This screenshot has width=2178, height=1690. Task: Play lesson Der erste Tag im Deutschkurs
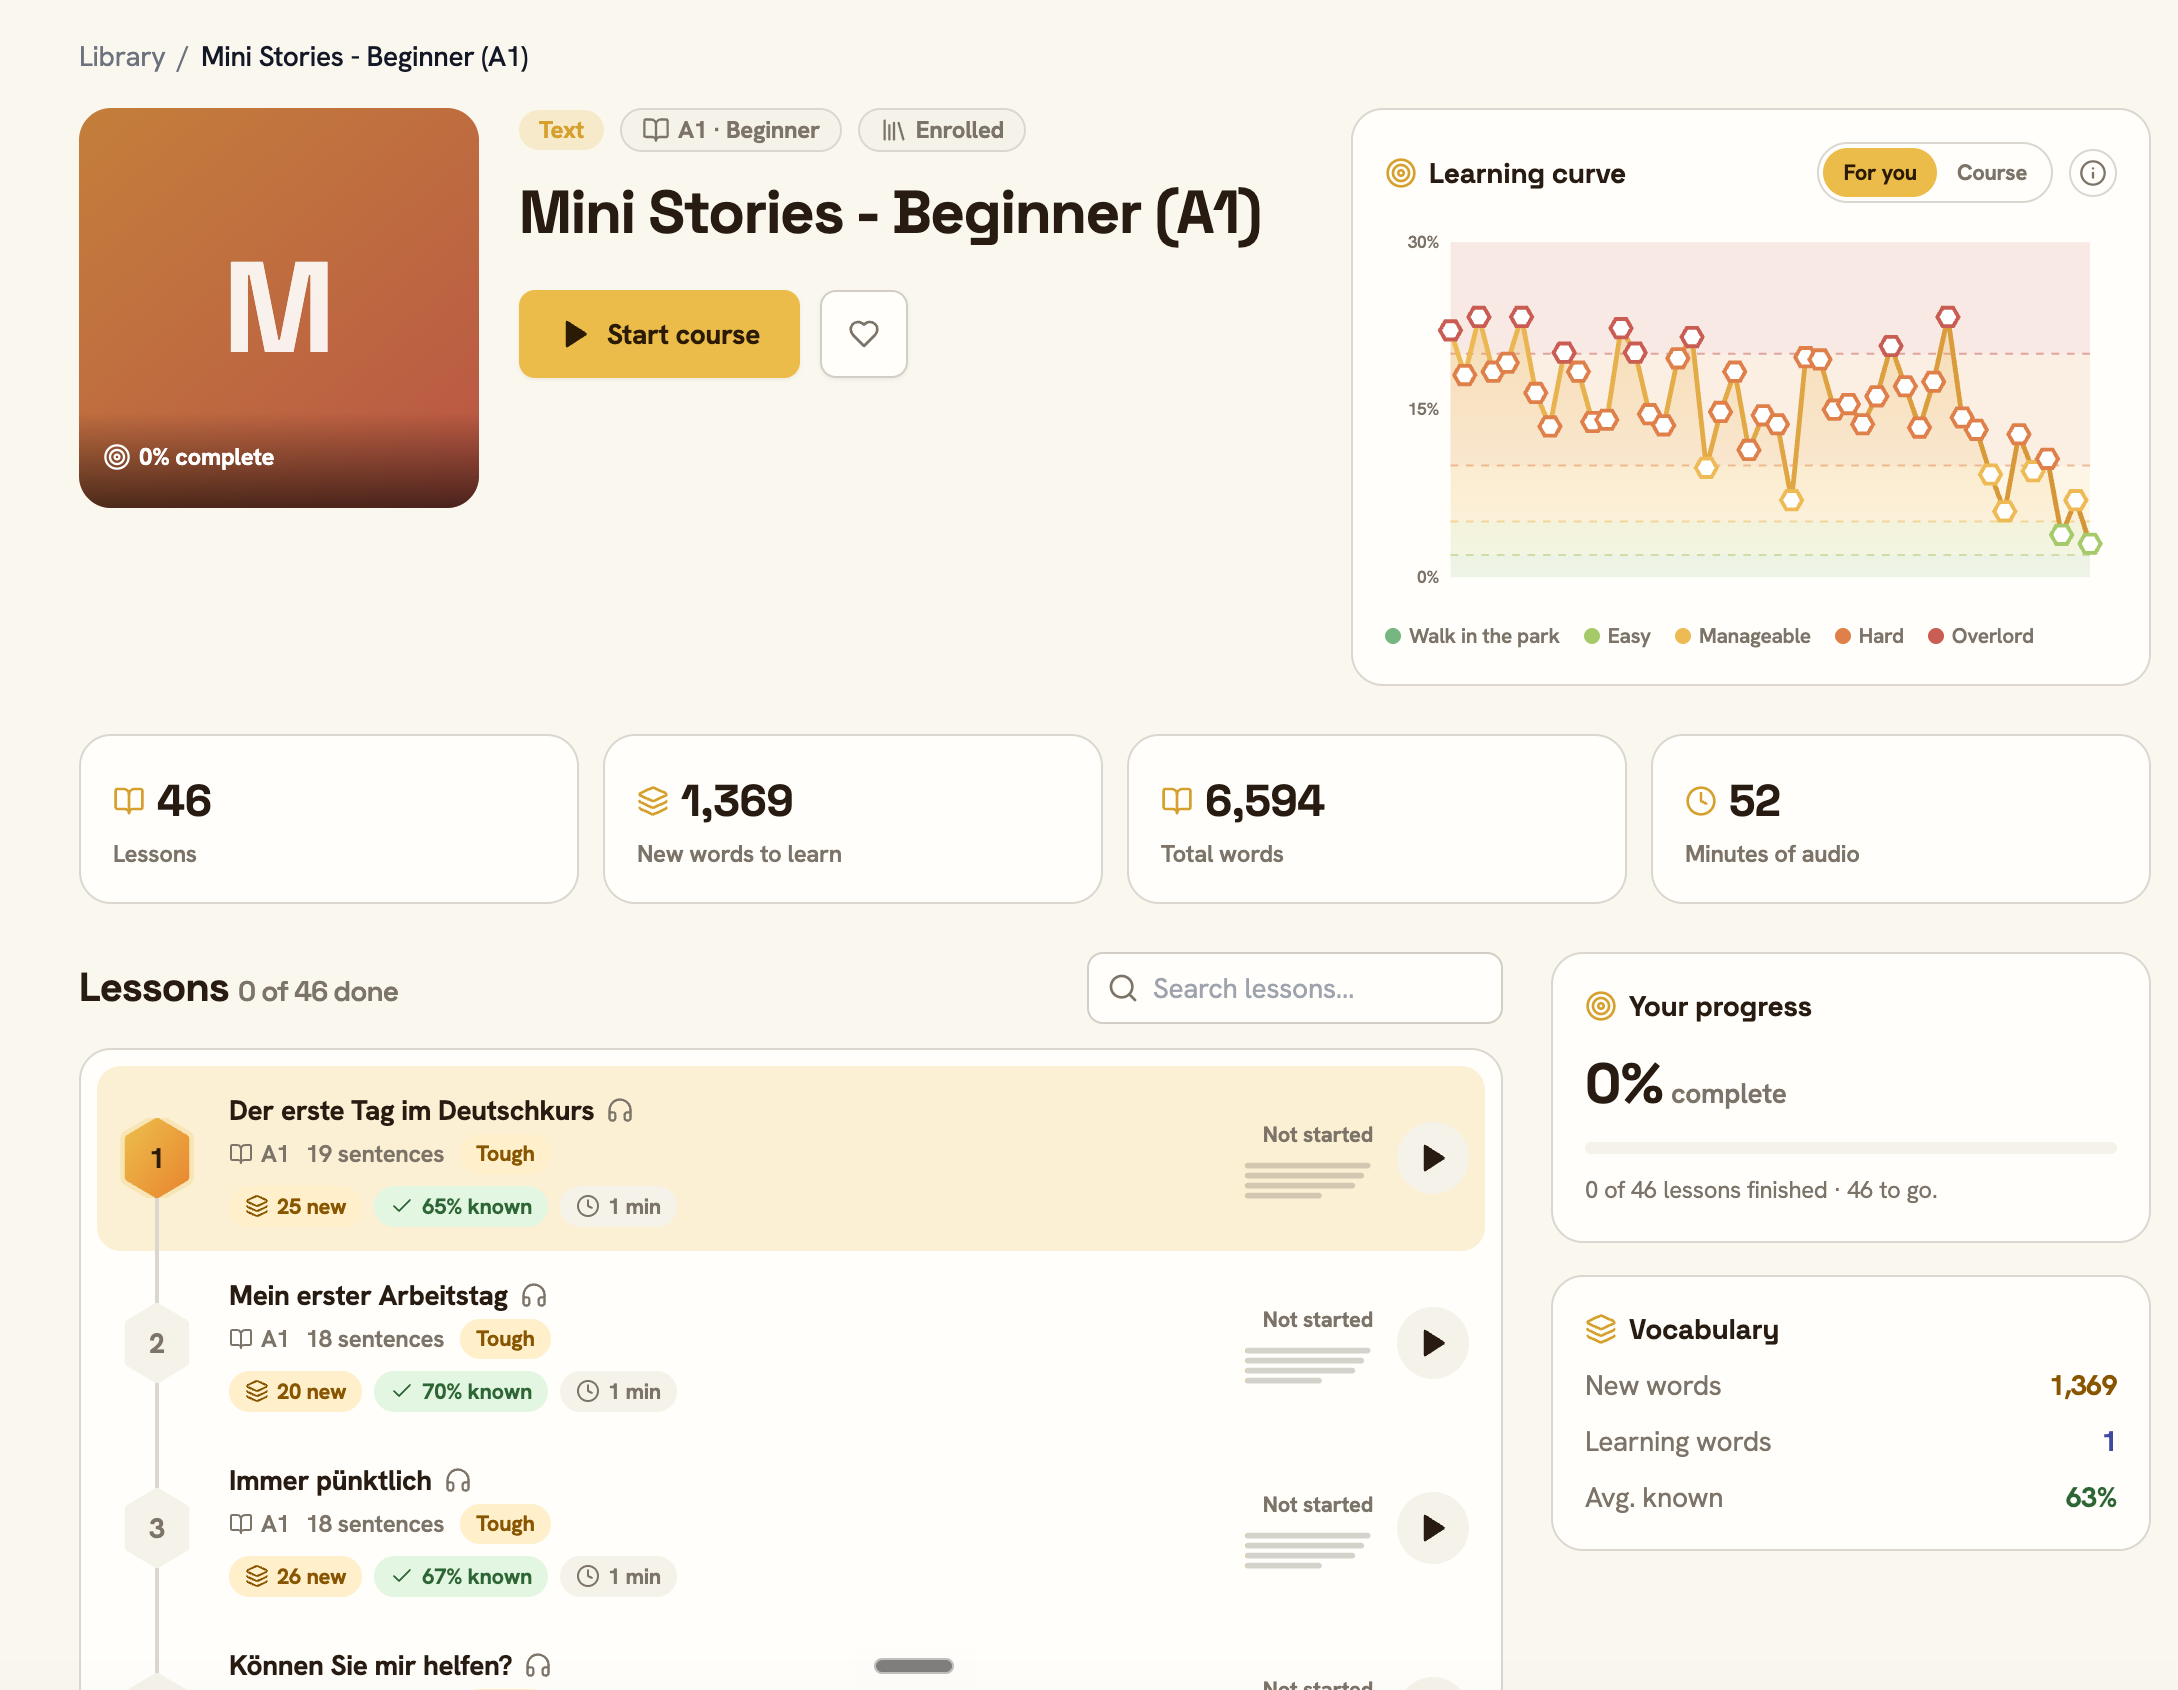[1432, 1158]
